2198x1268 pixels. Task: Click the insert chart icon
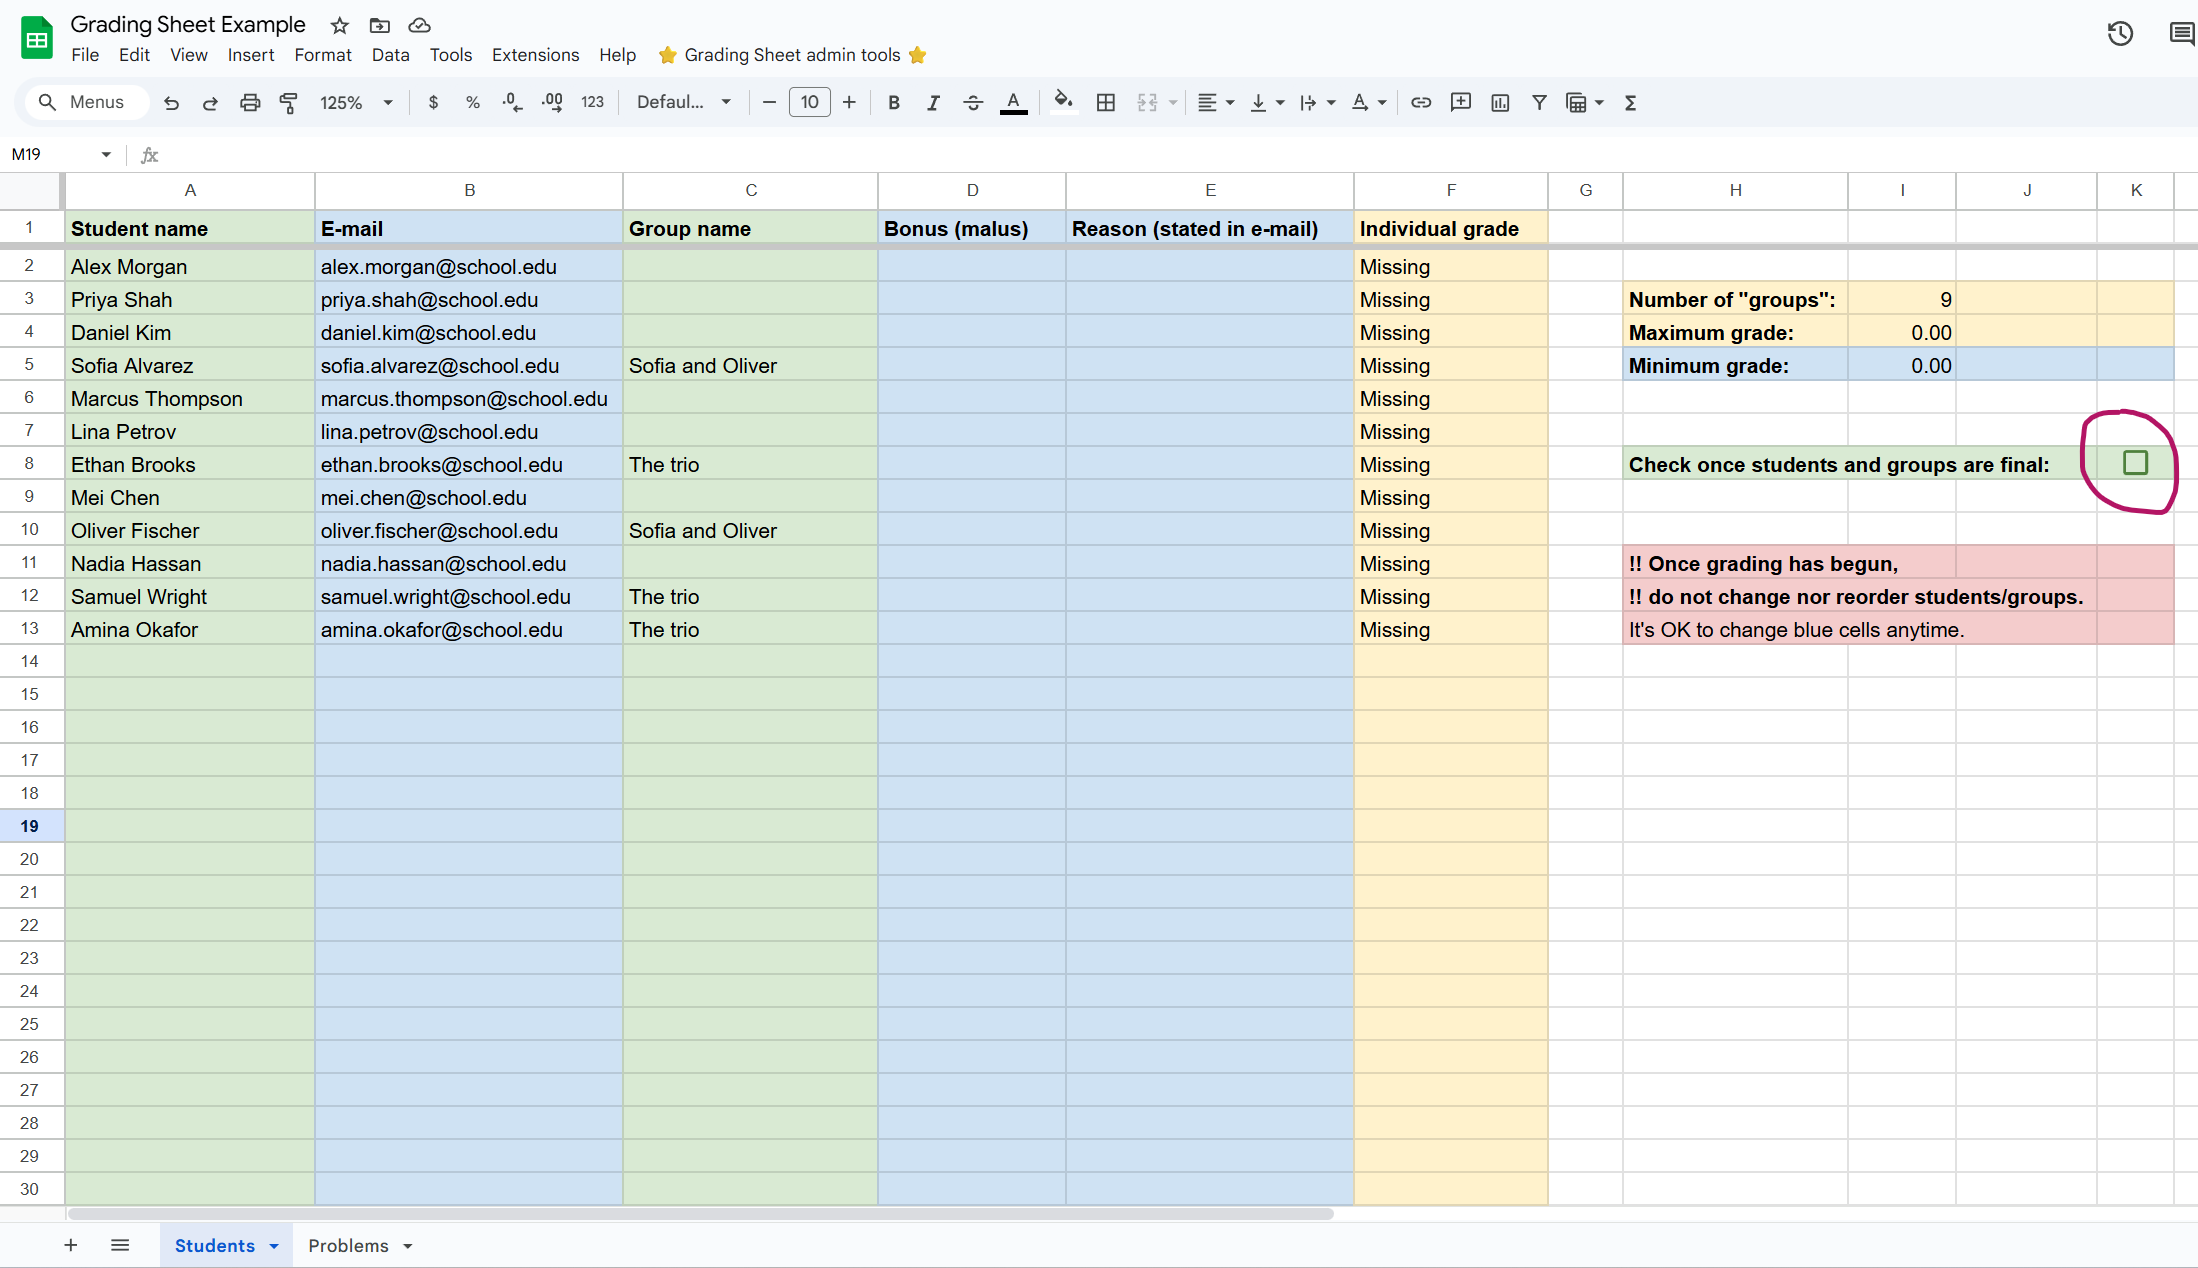[x=1500, y=102]
